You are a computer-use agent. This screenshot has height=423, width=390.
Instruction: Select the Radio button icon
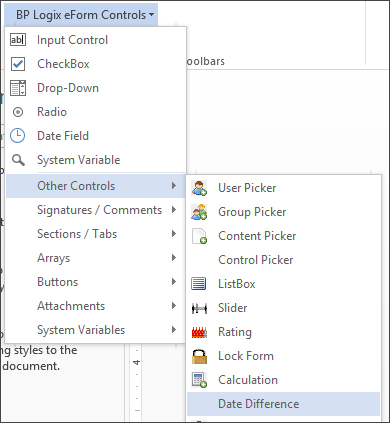[18, 112]
